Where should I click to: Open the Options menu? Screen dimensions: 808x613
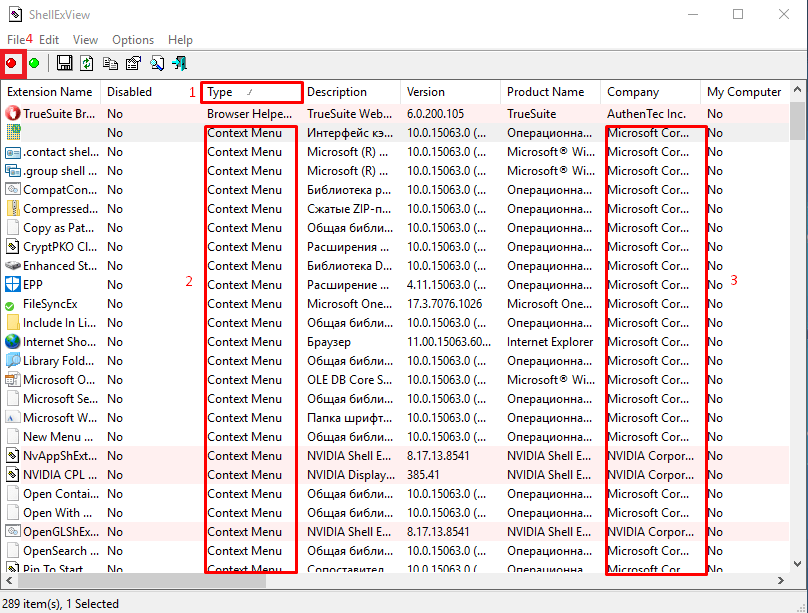(x=133, y=39)
